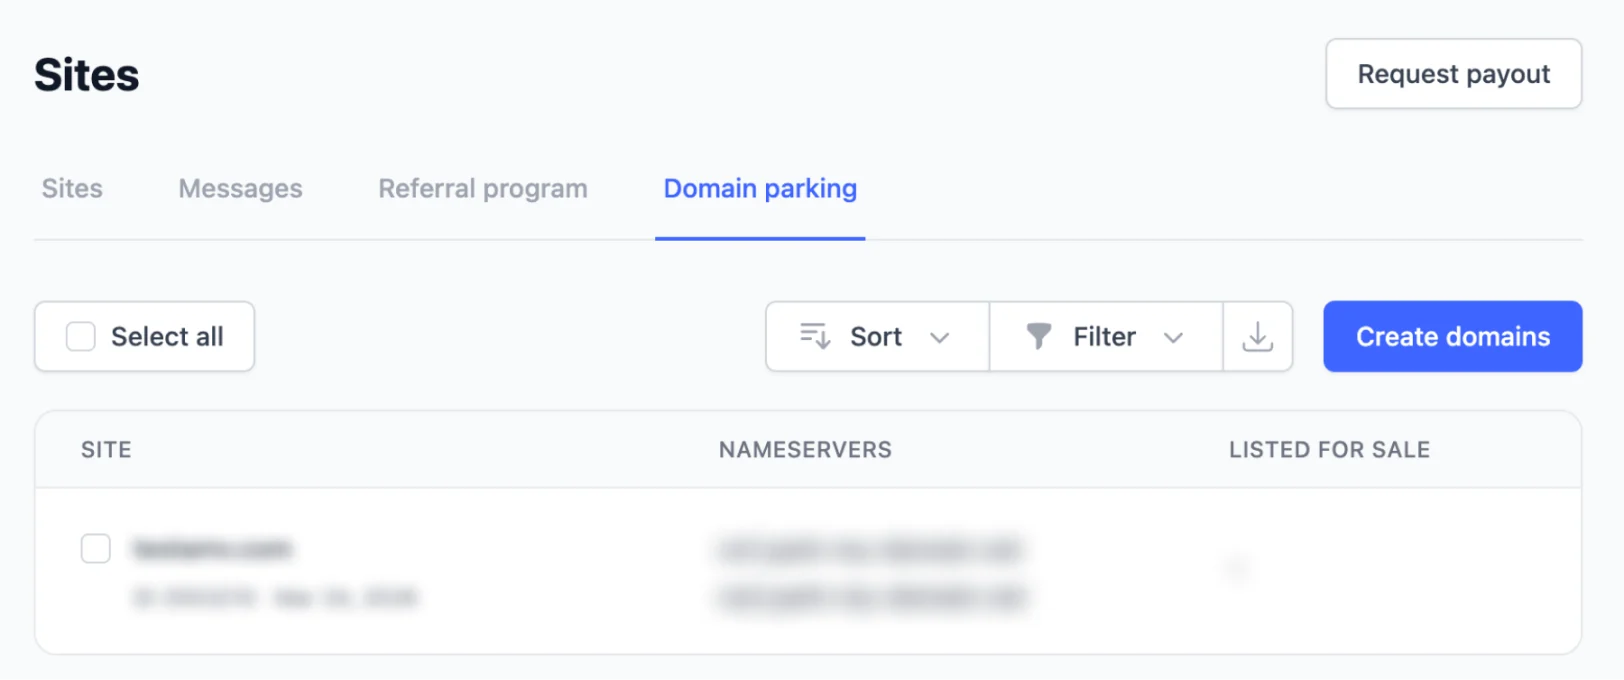Click the download export icon
This screenshot has width=1624, height=680.
1257,337
